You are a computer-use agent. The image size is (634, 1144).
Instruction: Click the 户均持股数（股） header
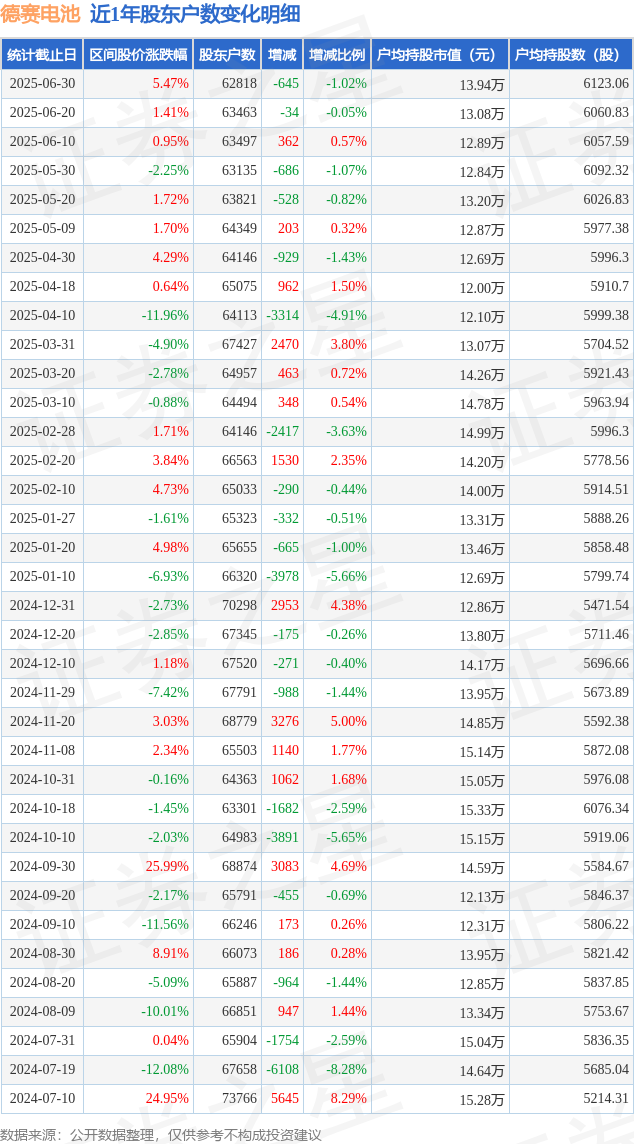click(571, 55)
